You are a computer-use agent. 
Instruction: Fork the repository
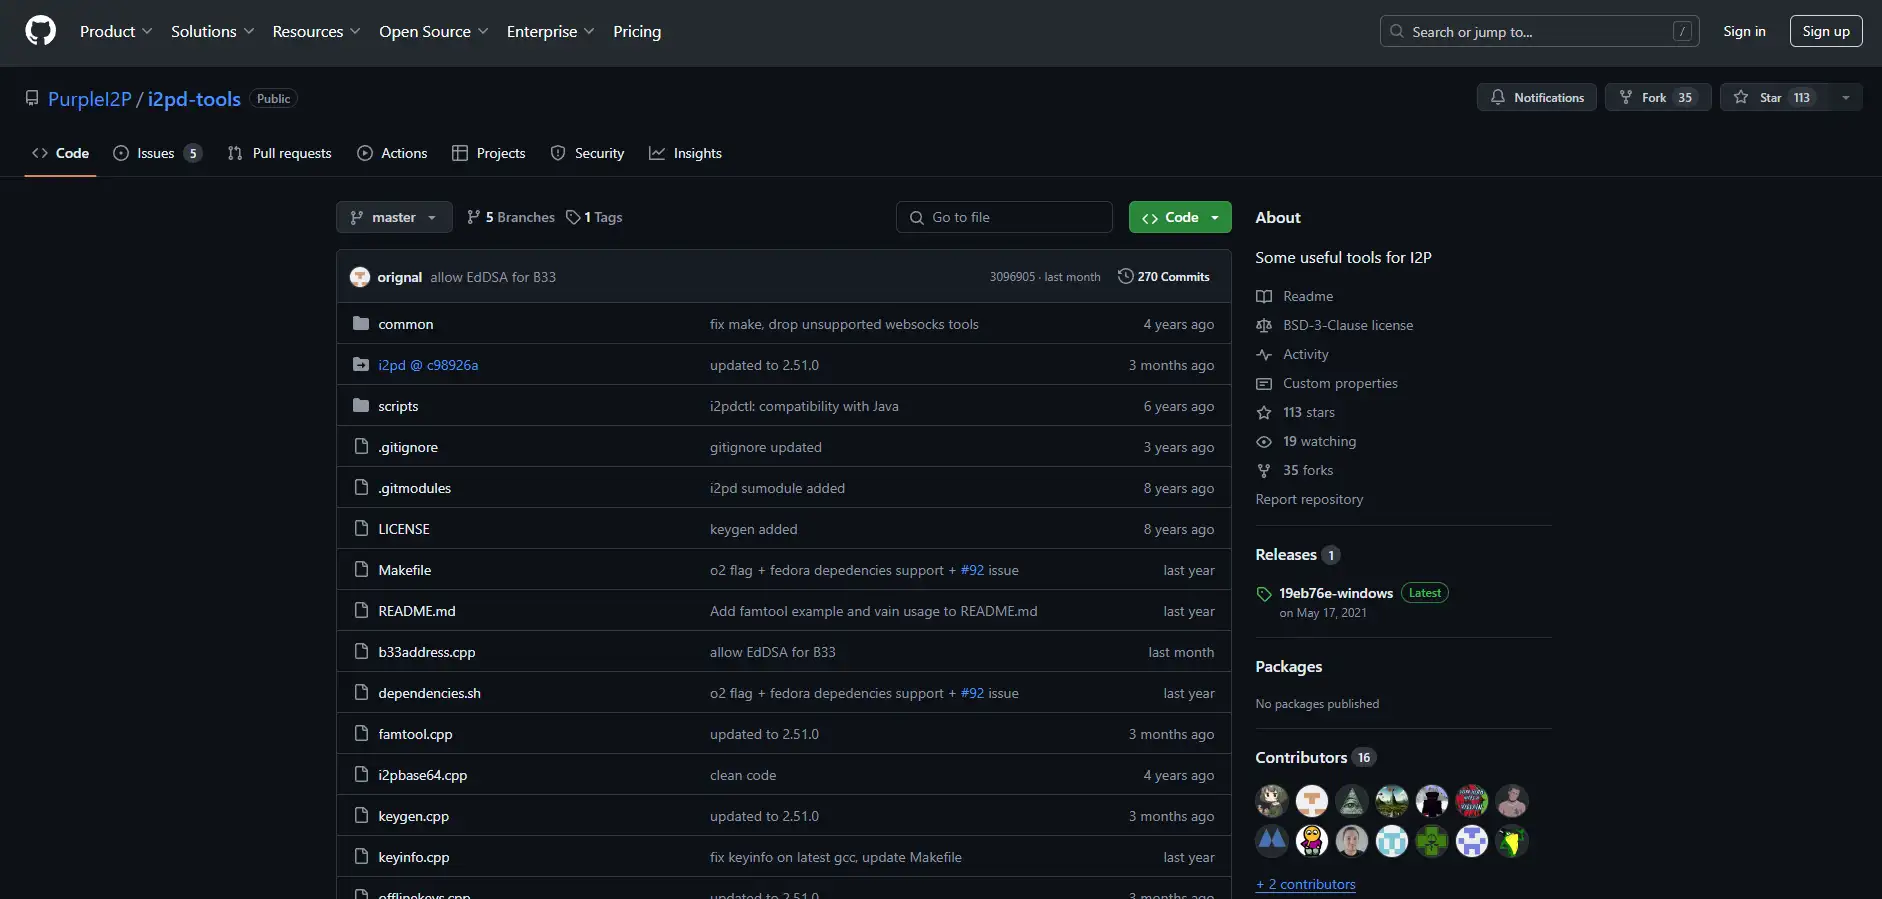point(1658,97)
